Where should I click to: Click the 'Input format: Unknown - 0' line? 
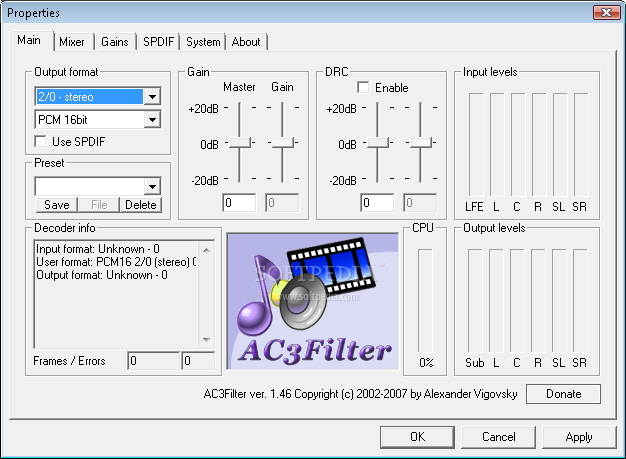coord(98,249)
